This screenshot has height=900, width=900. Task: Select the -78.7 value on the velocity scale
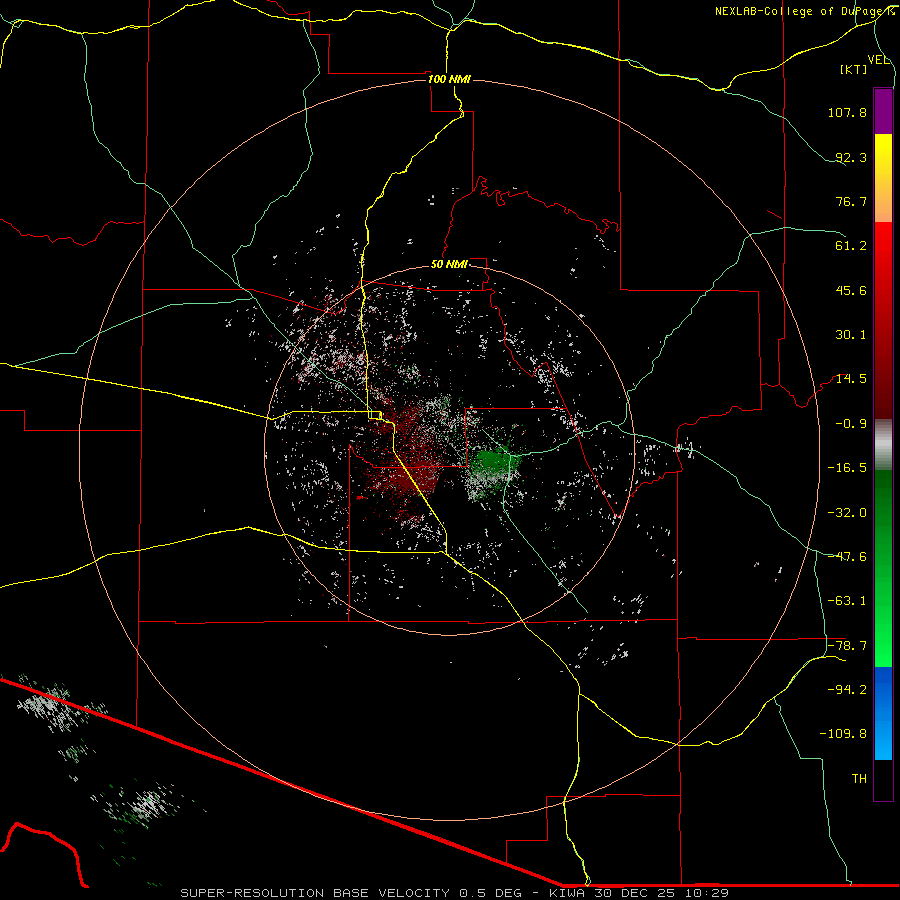[x=847, y=646]
